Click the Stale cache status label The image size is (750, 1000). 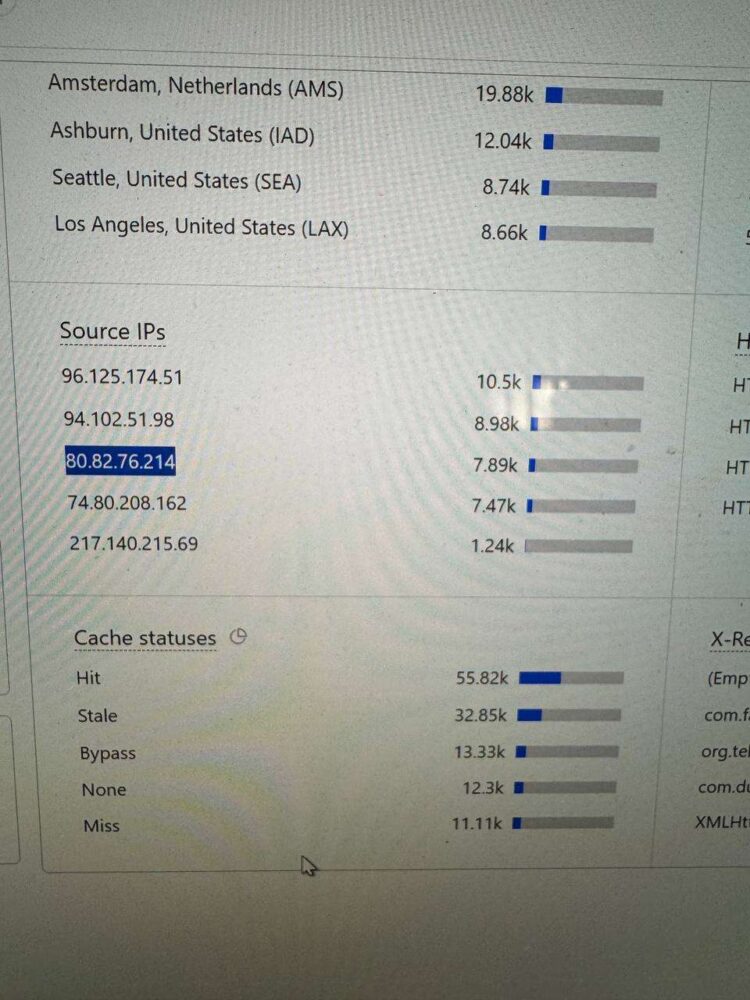[x=97, y=716]
